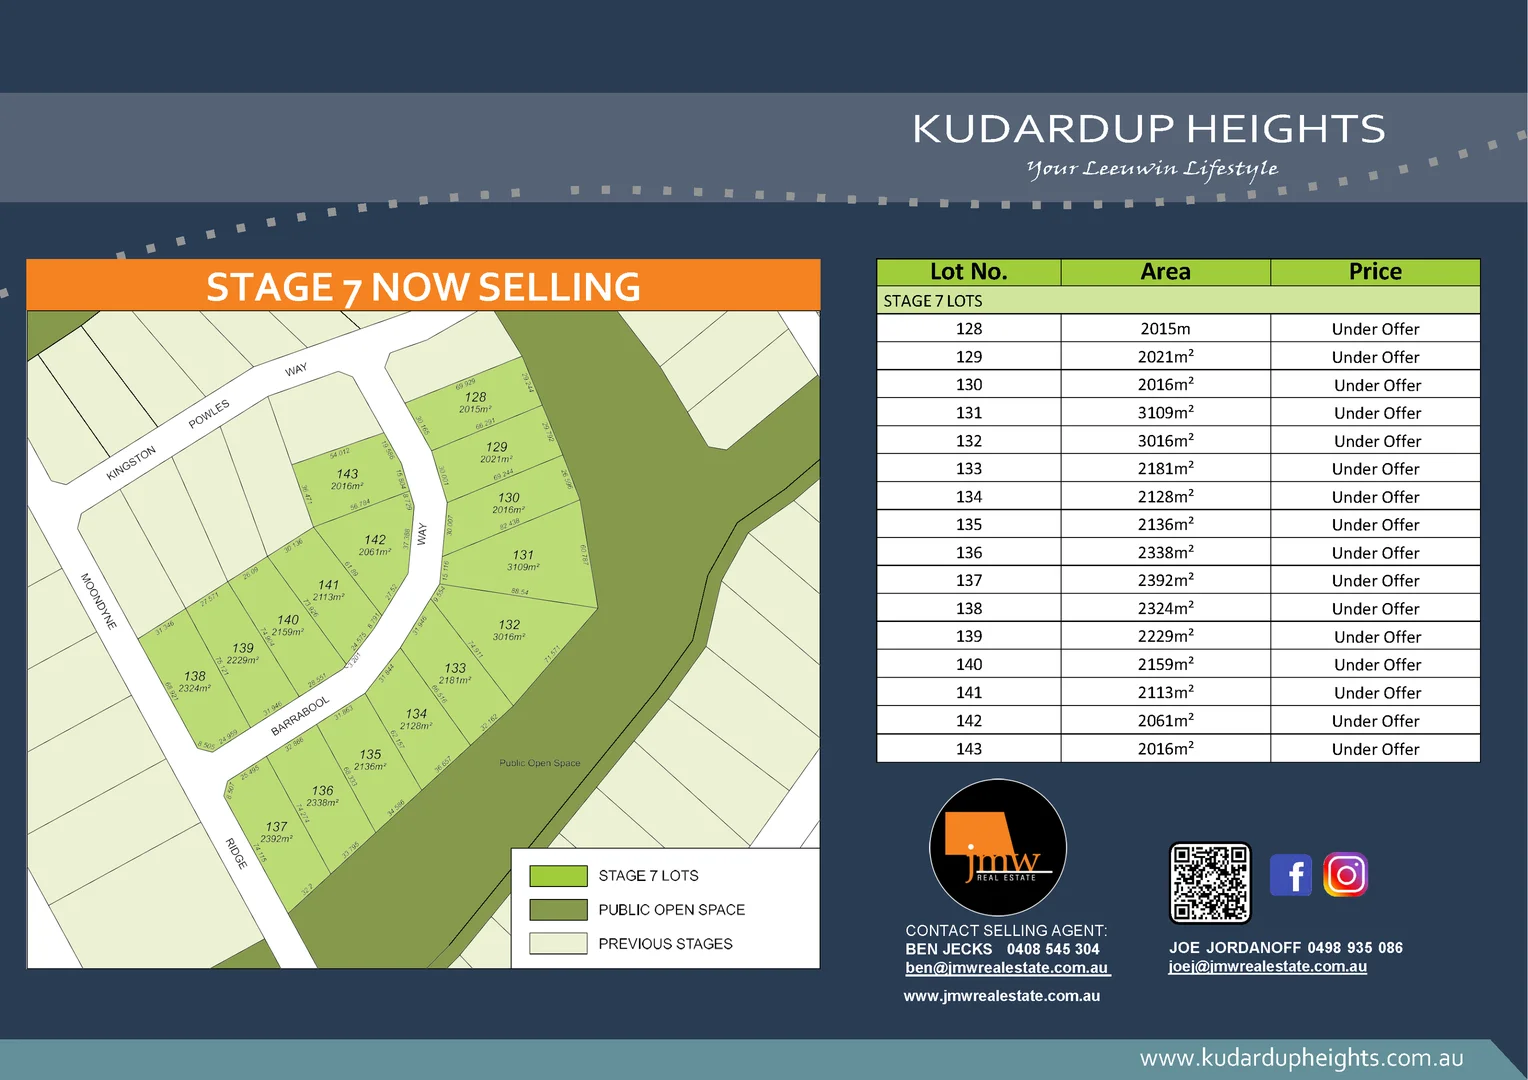Open joej@jmwrealestate.com.au email link
1528x1080 pixels.
pyautogui.click(x=1267, y=967)
